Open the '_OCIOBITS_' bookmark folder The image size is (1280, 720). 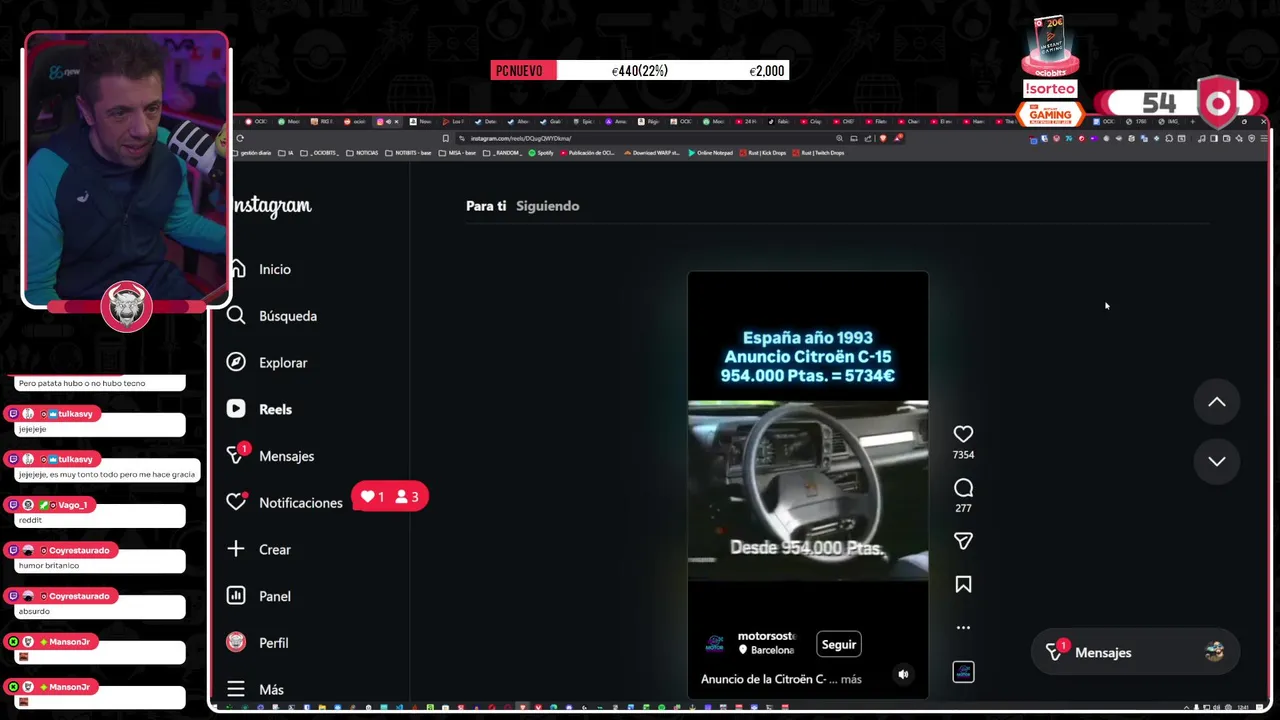[320, 153]
